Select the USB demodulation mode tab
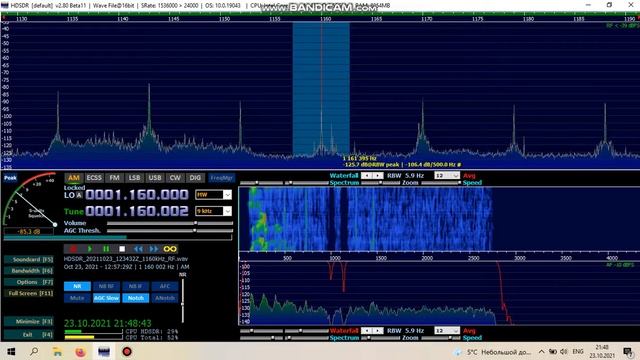This screenshot has height=360, width=640. click(x=155, y=178)
